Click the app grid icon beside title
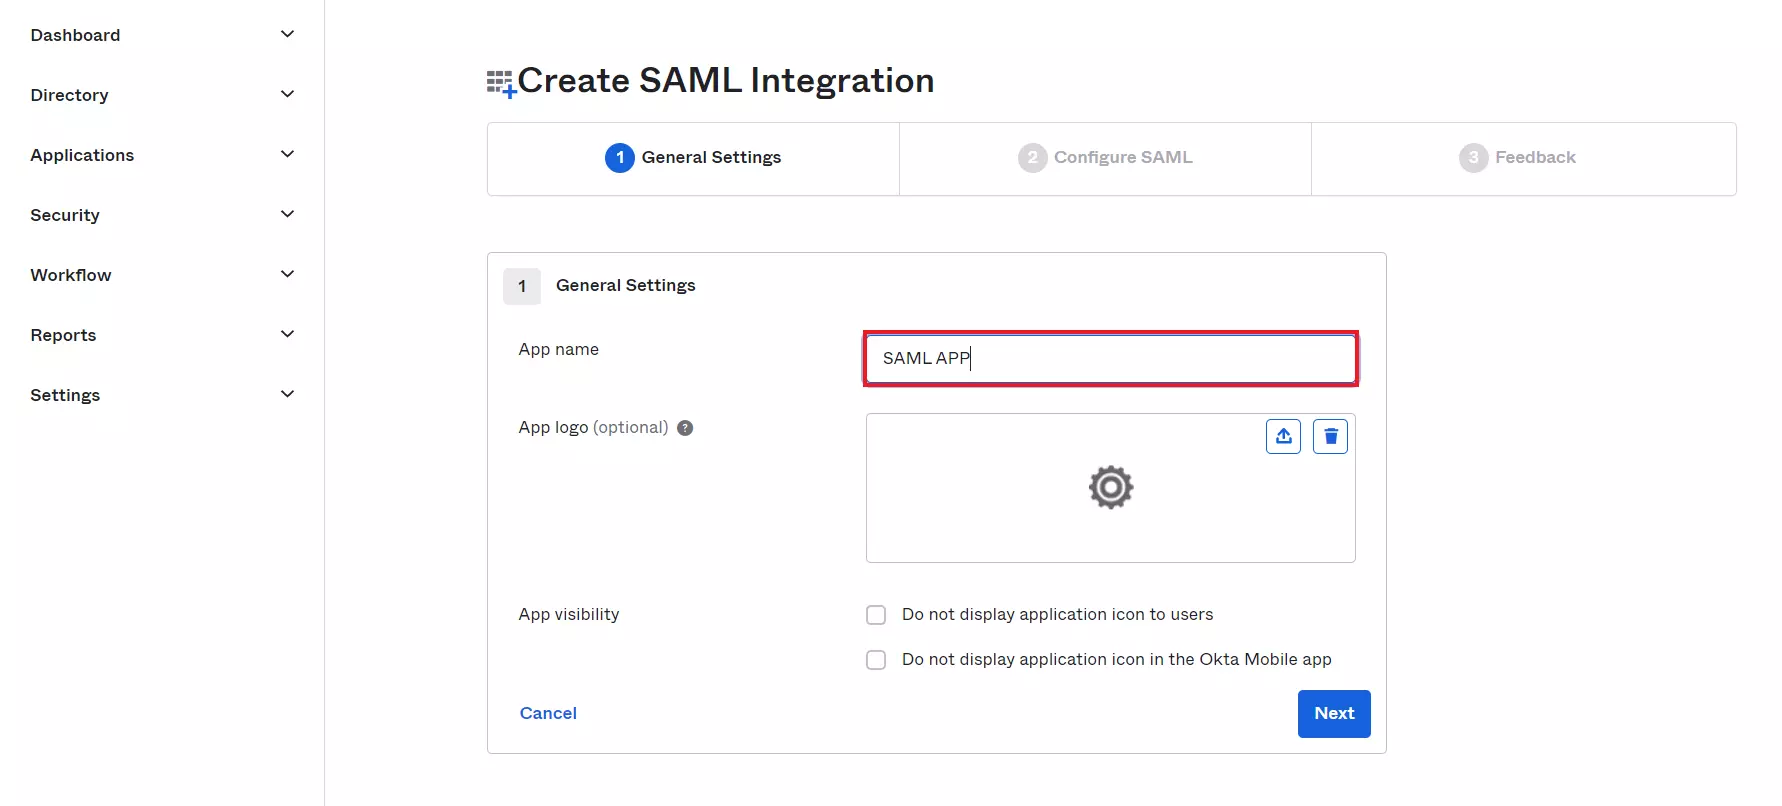 coord(501,83)
